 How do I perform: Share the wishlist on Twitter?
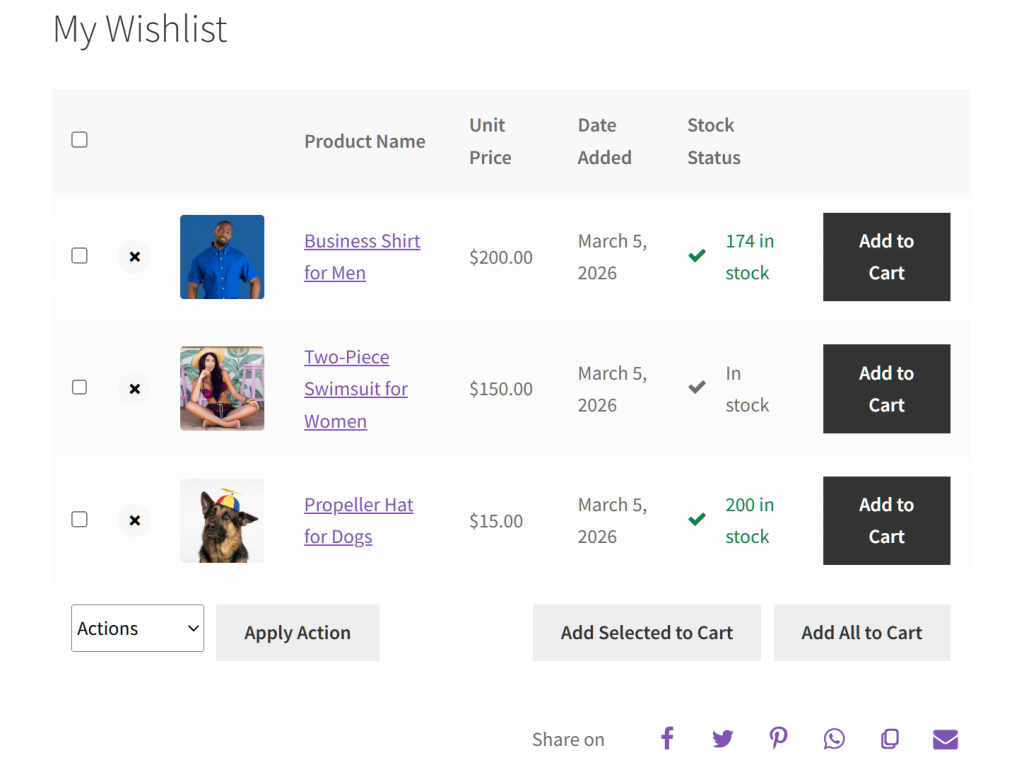pyautogui.click(x=723, y=738)
